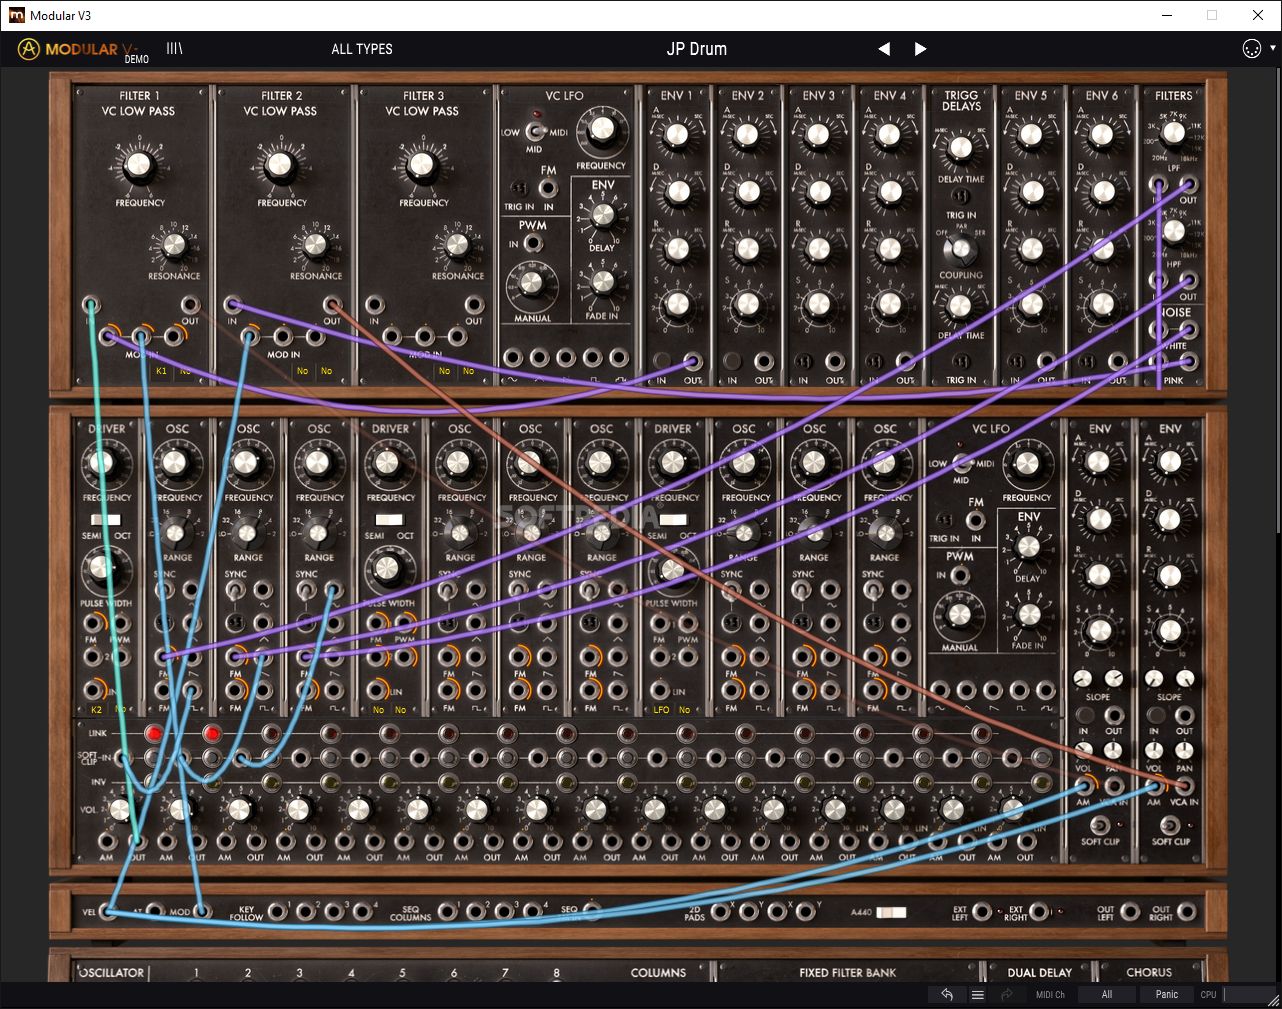Click sequencer step number 5
The width and height of the screenshot is (1282, 1009).
coord(402,972)
